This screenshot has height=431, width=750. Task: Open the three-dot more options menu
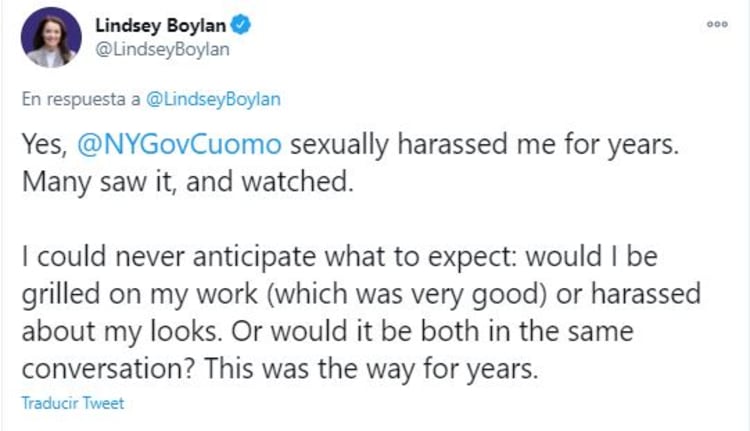[717, 24]
